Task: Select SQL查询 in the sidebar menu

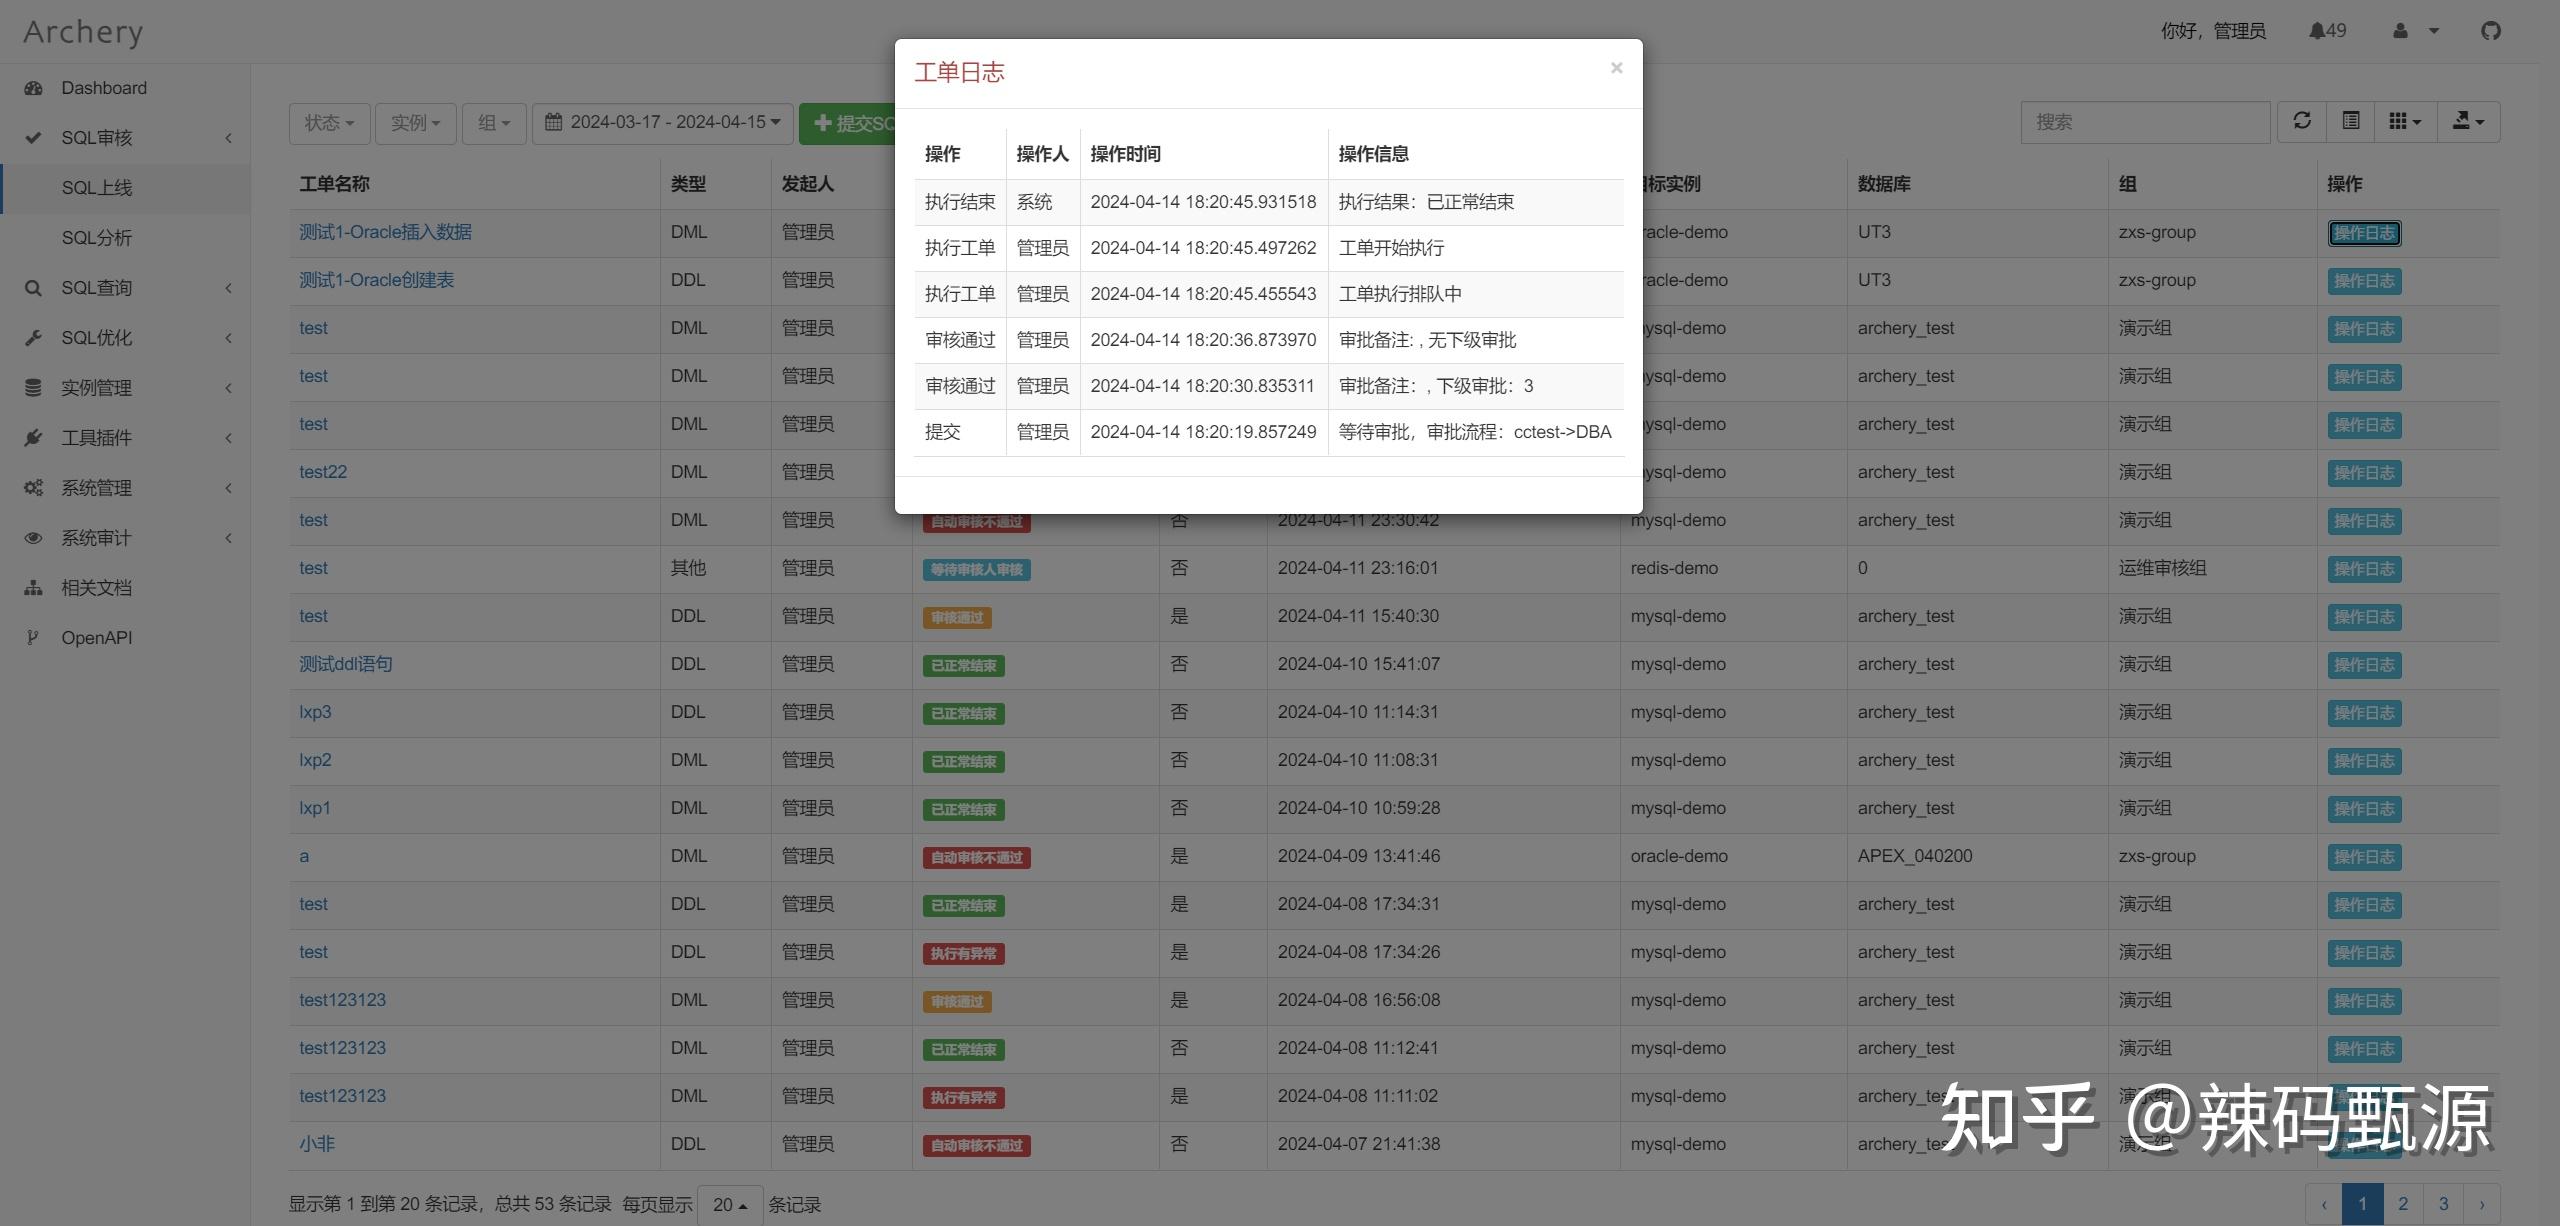Action: coord(99,287)
